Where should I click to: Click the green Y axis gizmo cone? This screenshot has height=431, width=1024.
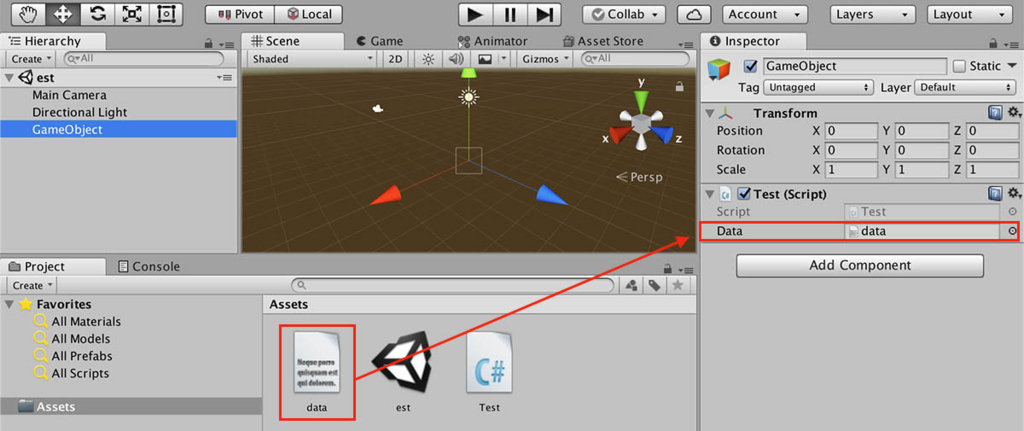click(x=642, y=101)
